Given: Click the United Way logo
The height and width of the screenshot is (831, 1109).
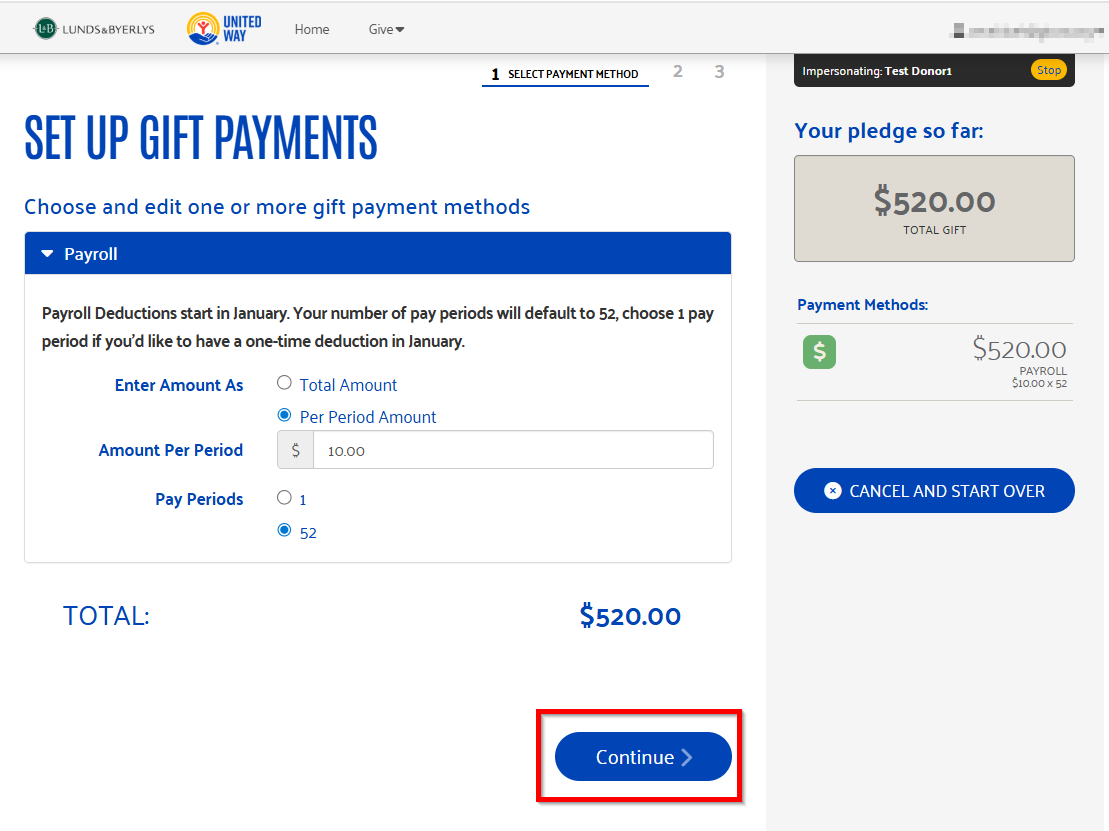Looking at the screenshot, I should 224,29.
